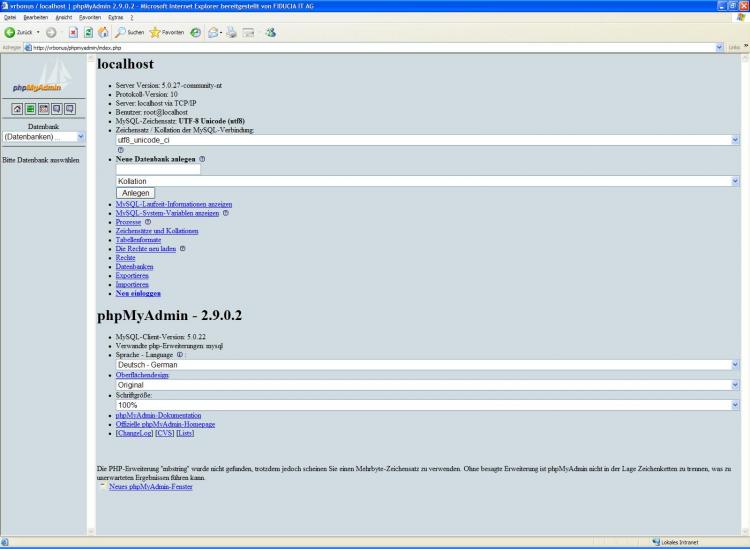Click the Neu einloggen link
Image resolution: width=750 pixels, height=549 pixels.
point(138,294)
